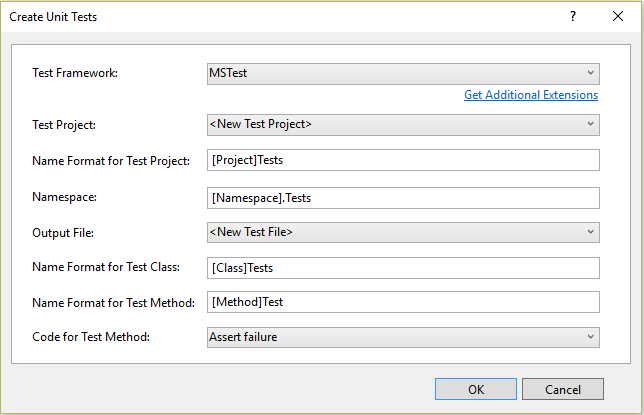Click the Create Unit Tests title bar text
The image size is (644, 415).
(x=54, y=17)
